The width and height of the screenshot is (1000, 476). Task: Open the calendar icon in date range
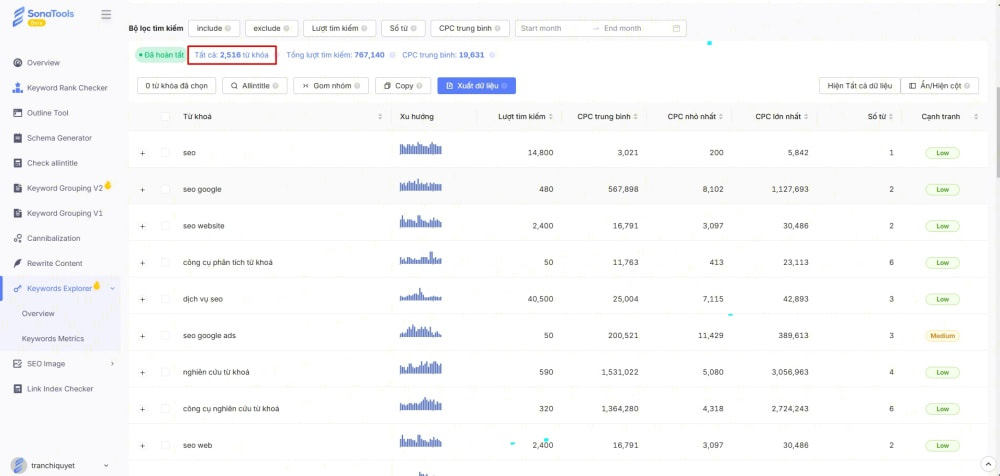(677, 28)
